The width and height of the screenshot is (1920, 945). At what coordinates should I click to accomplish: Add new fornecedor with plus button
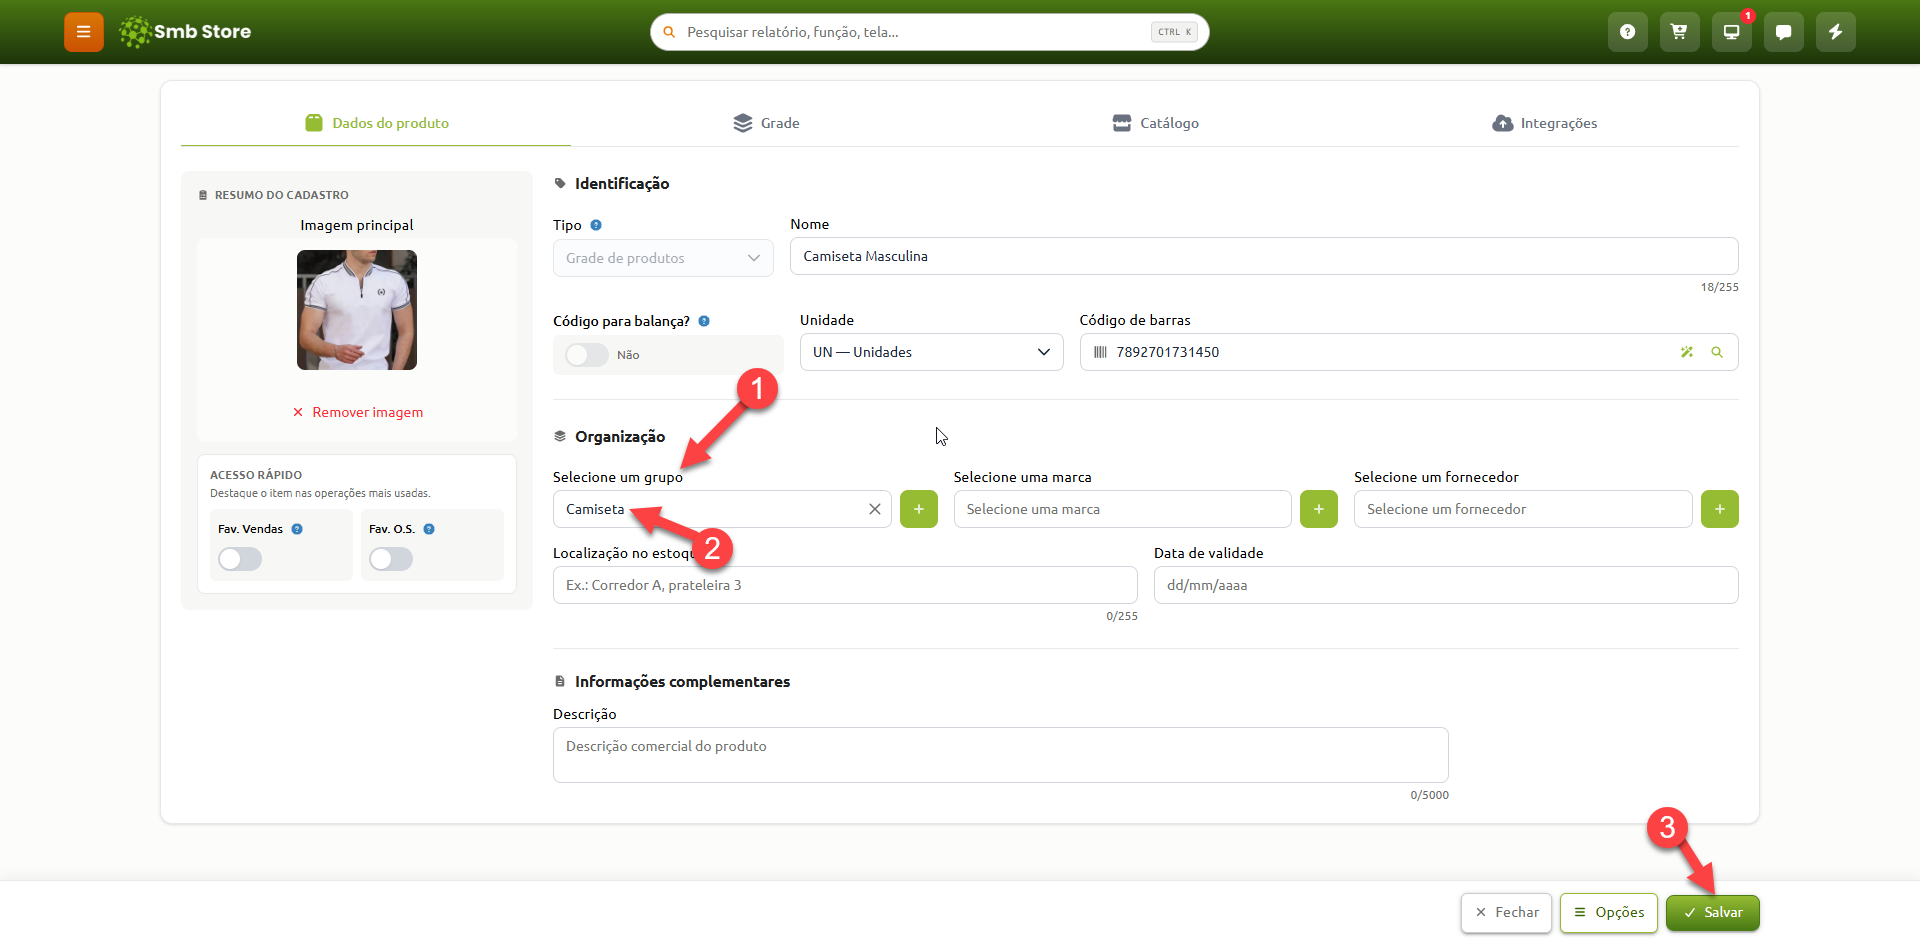coord(1720,509)
